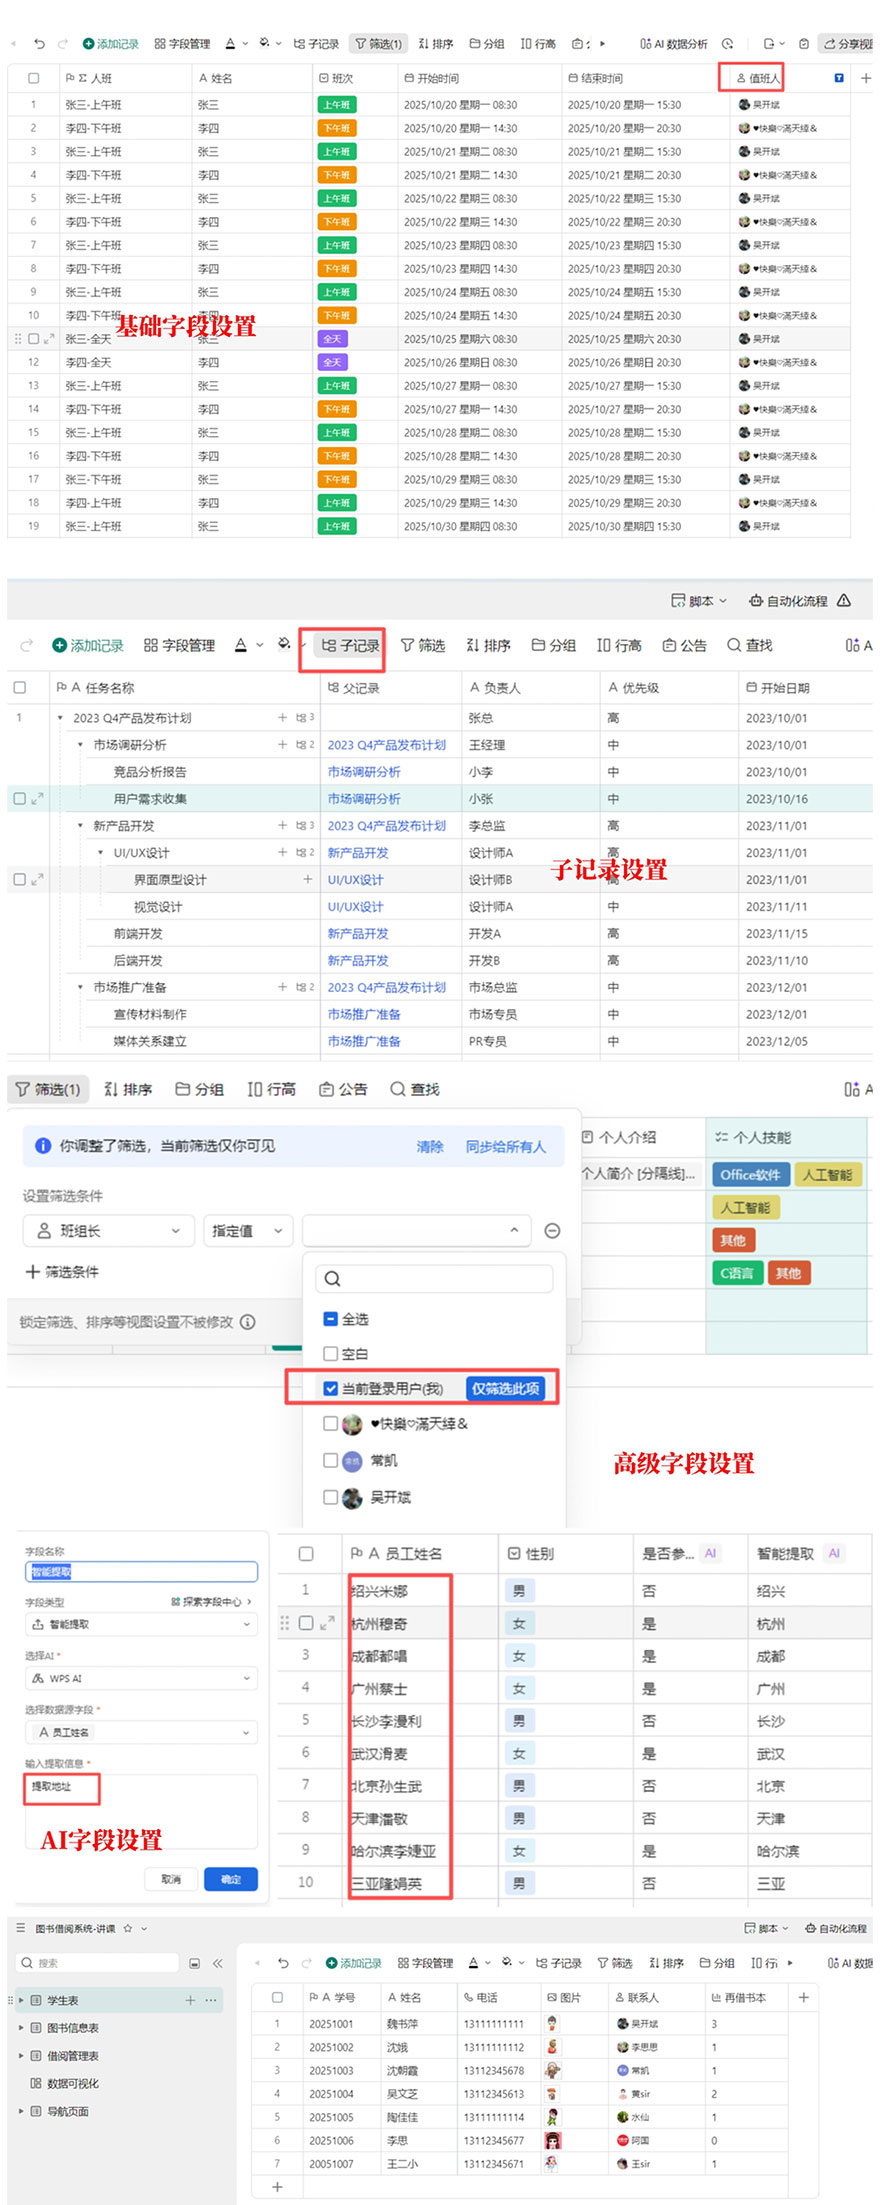This screenshot has height=2205, width=880.
Task: Remove the 班组长 filter condition using minus icon
Action: click(552, 1231)
